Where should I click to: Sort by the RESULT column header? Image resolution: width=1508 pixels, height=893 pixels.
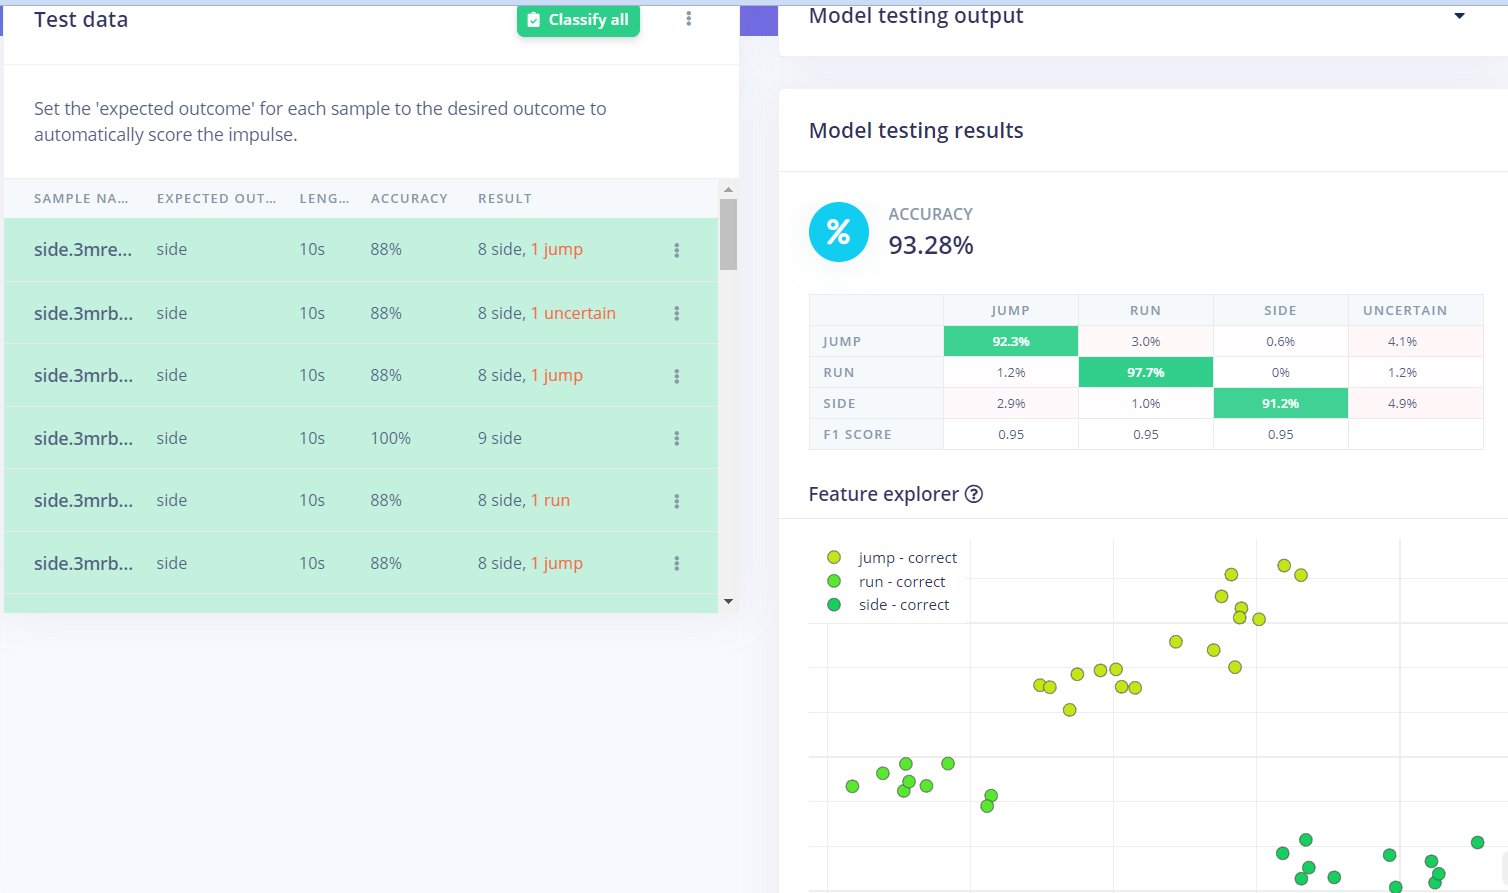tap(505, 199)
